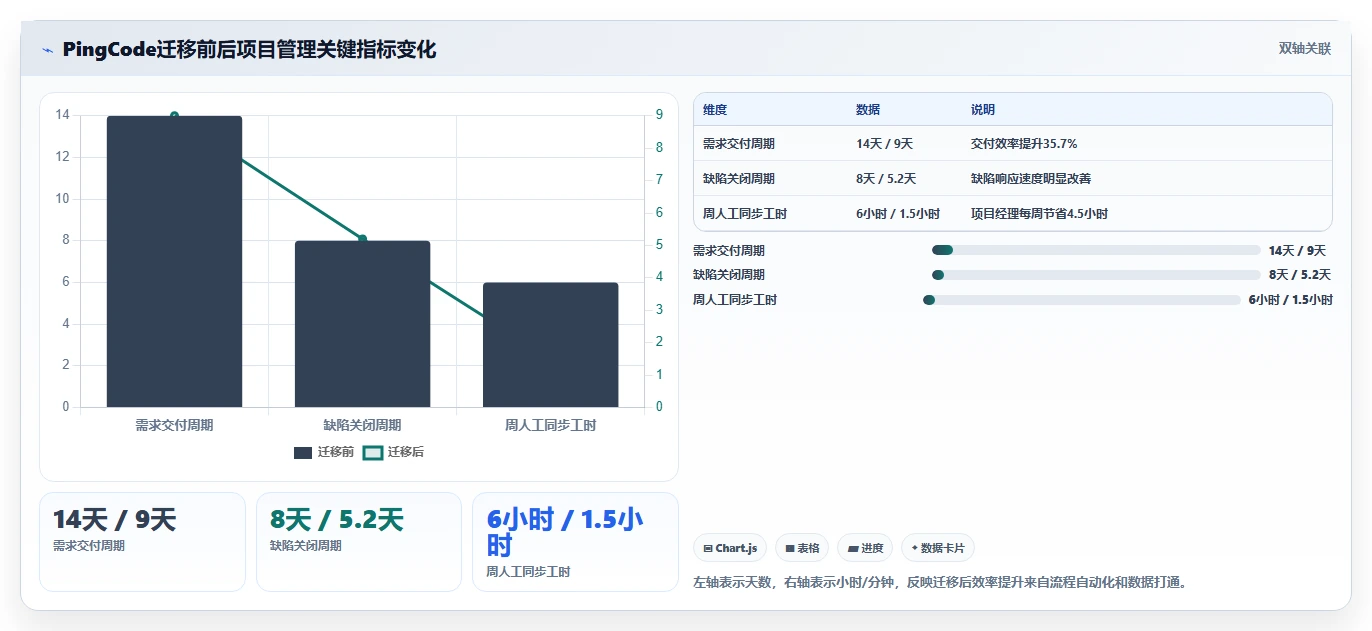This screenshot has height=631, width=1372.
Task: Click the blue 6小时 / 1.5小时 data card
Action: (575, 542)
